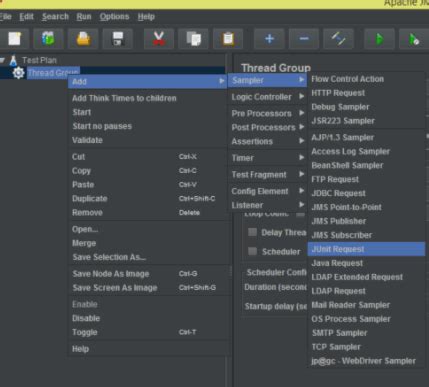Click Add Think Times to children
This screenshot has width=429, height=387.
pyautogui.click(x=148, y=98)
